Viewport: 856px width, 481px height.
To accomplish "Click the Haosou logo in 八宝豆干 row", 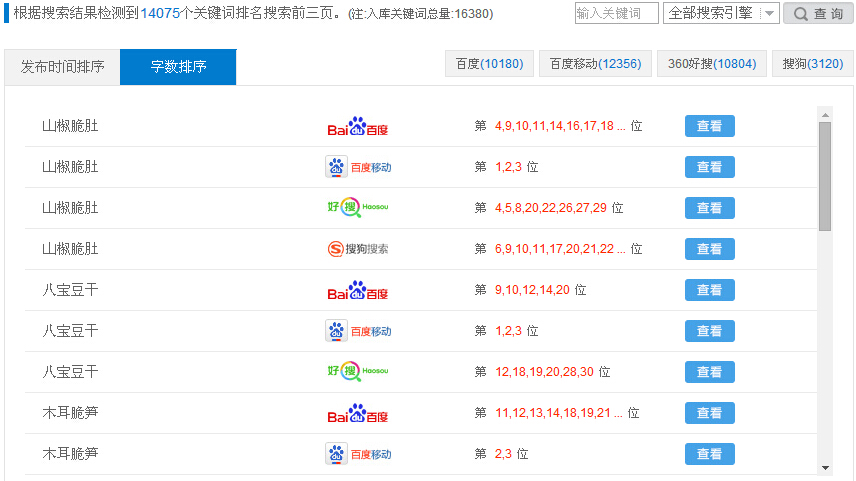I will tap(358, 371).
